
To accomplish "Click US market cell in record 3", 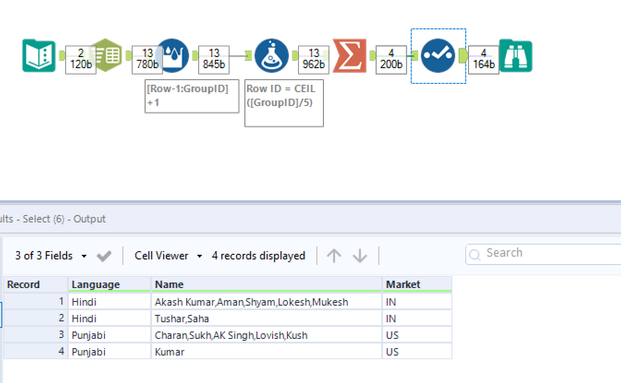I will tap(417, 335).
